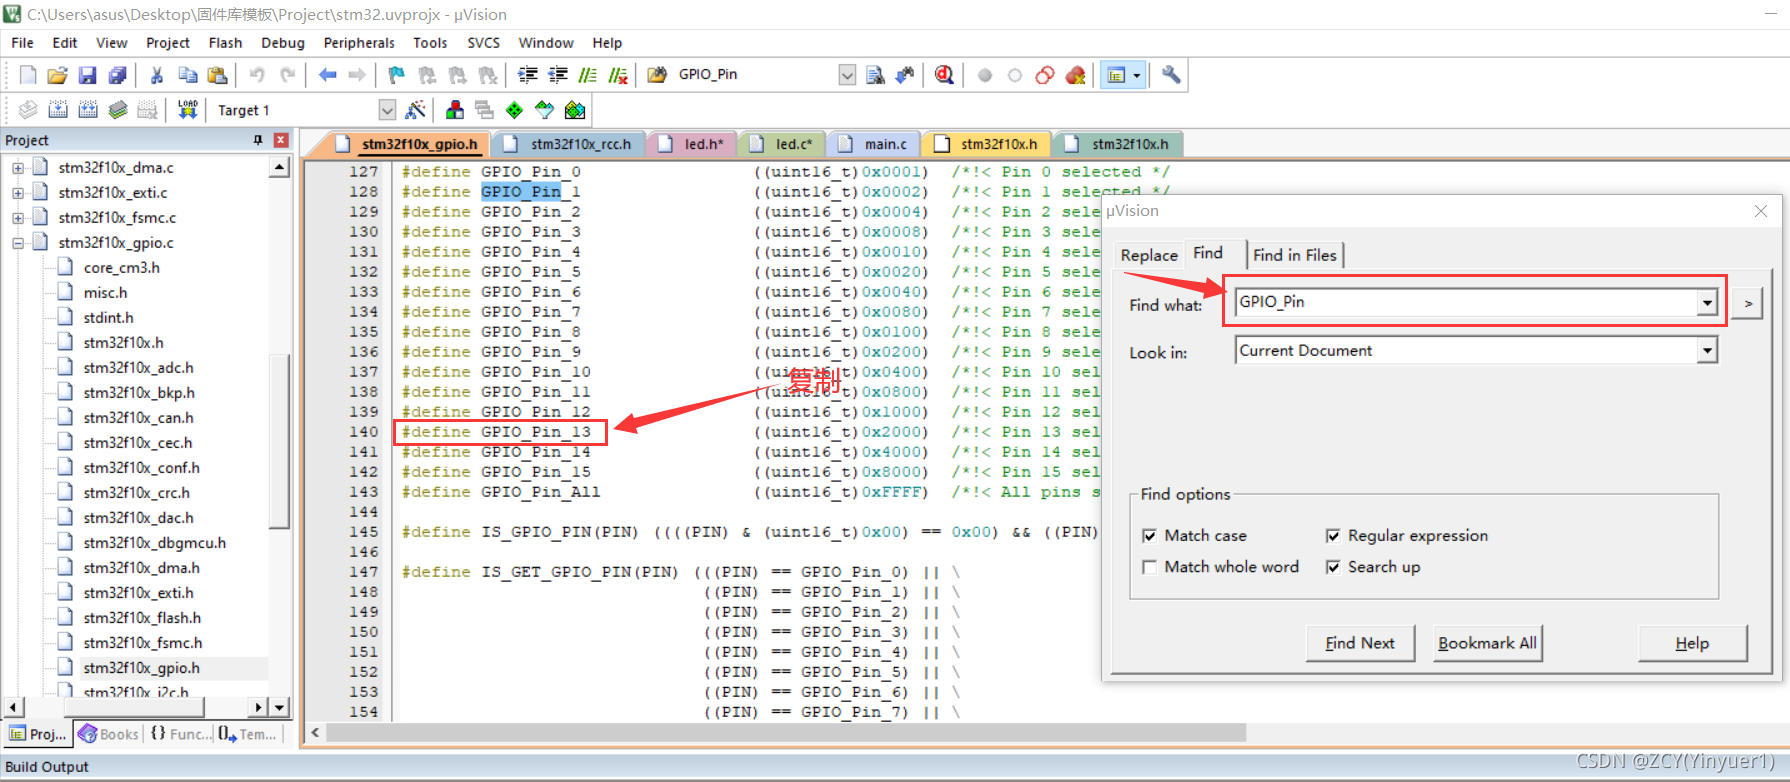Expand the stm32f10x_fsmc.c tree node

tap(18, 218)
